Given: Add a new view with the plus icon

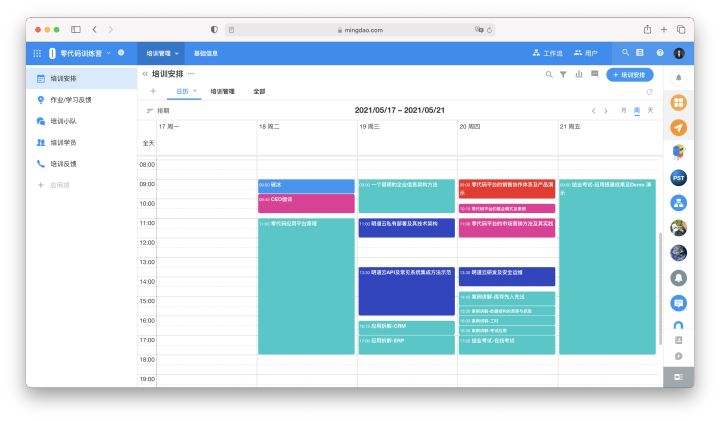Looking at the screenshot, I should pos(153,91).
